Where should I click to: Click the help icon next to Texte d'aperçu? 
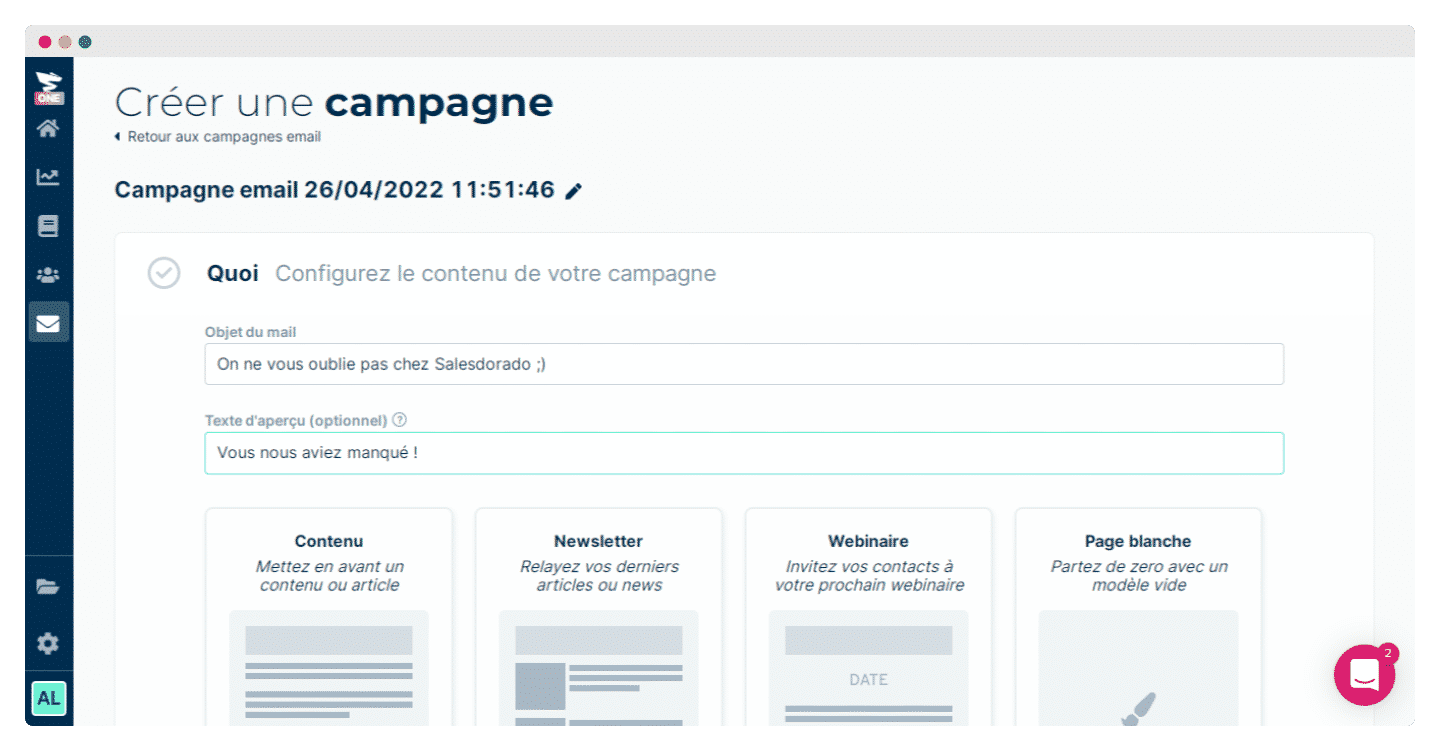pyautogui.click(x=400, y=420)
